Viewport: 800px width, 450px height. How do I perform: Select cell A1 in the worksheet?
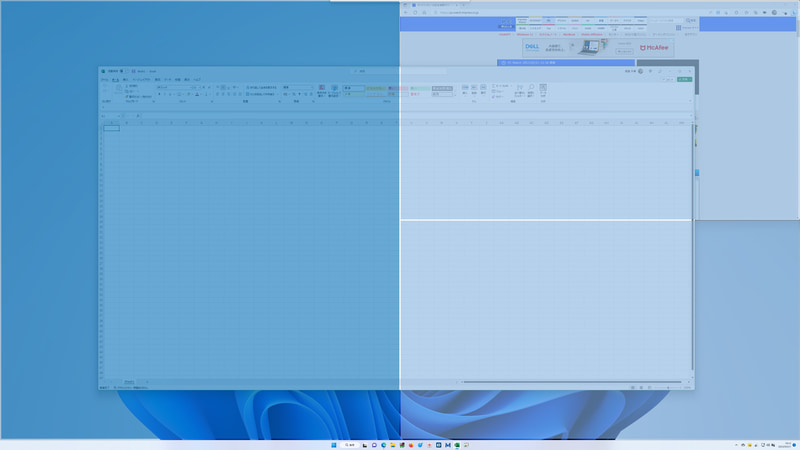click(x=111, y=128)
